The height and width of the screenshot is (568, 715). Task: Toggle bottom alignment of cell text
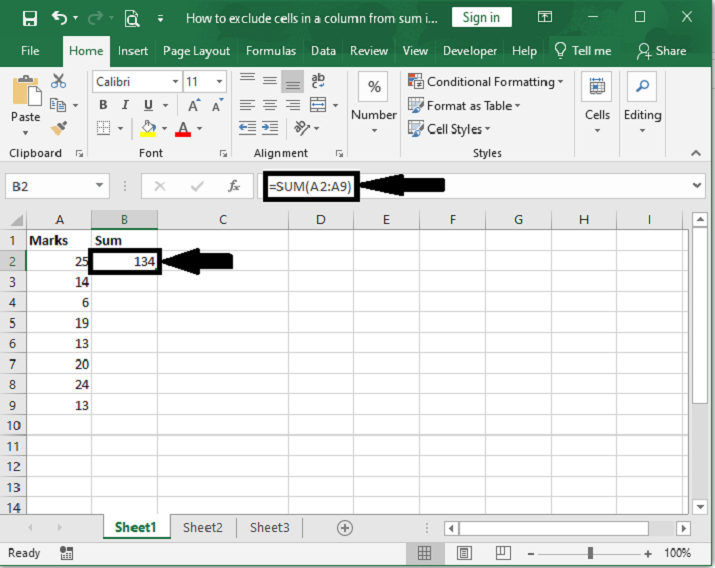point(292,82)
